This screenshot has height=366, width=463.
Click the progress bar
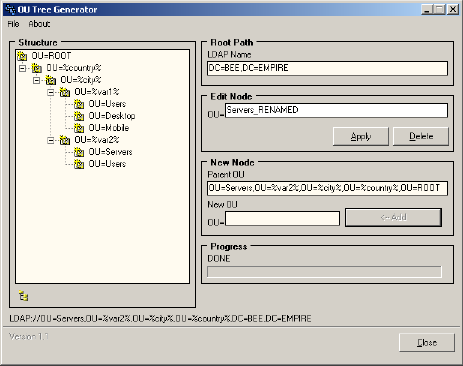coord(324,272)
